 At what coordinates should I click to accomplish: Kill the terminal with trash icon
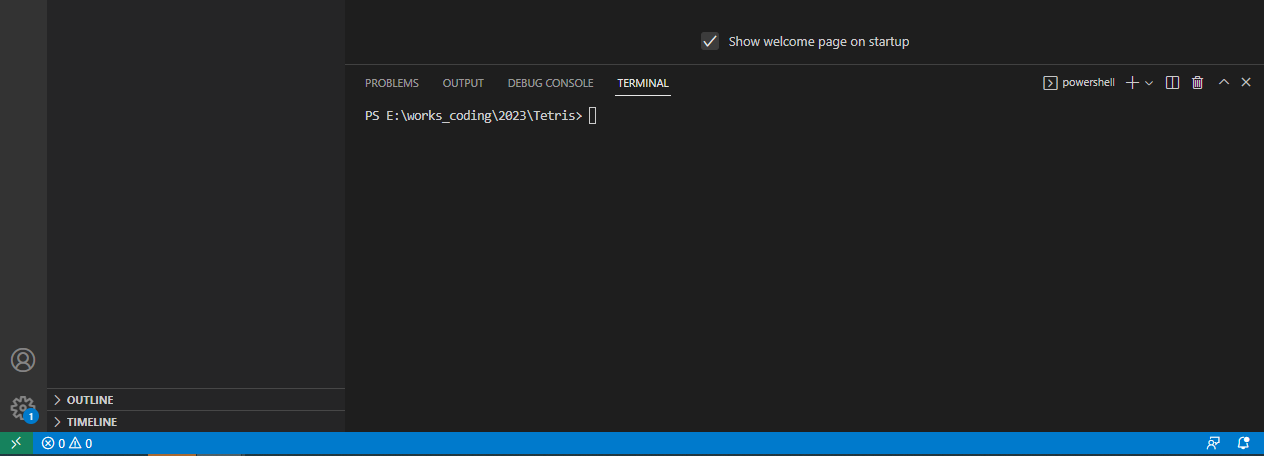point(1198,83)
